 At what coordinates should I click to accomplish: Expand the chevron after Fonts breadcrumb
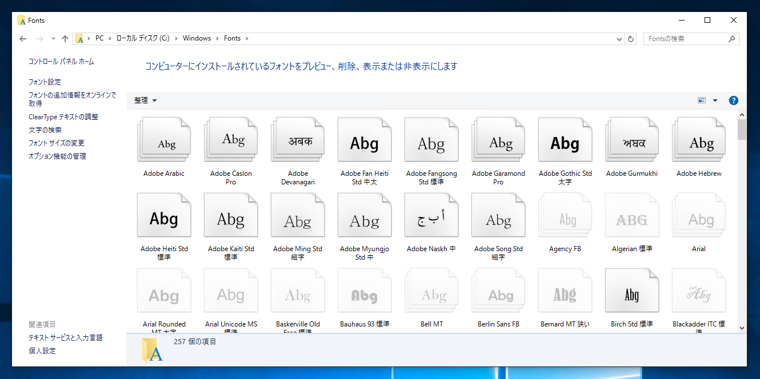point(247,38)
